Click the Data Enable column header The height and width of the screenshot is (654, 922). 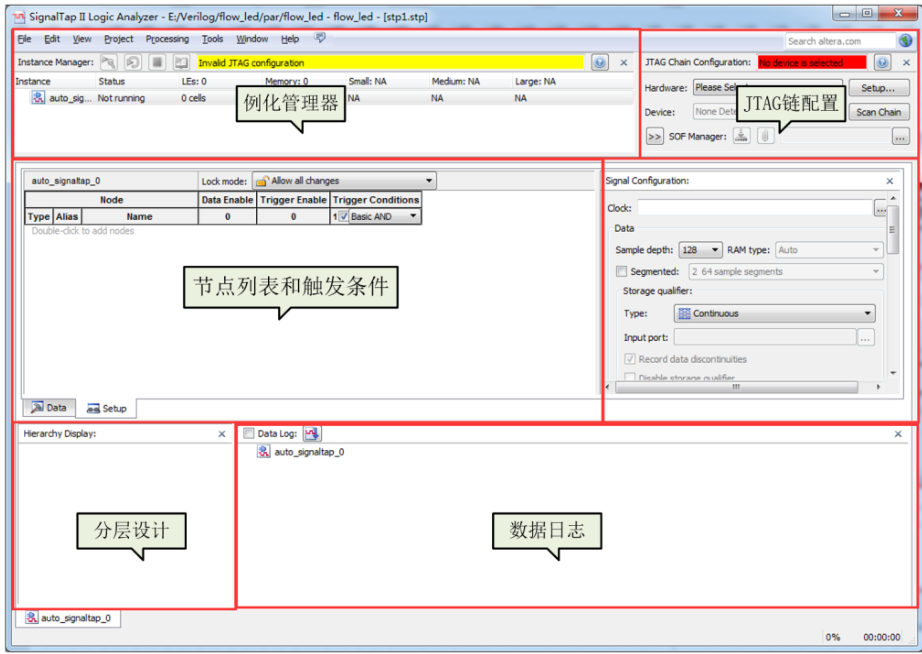tap(228, 200)
